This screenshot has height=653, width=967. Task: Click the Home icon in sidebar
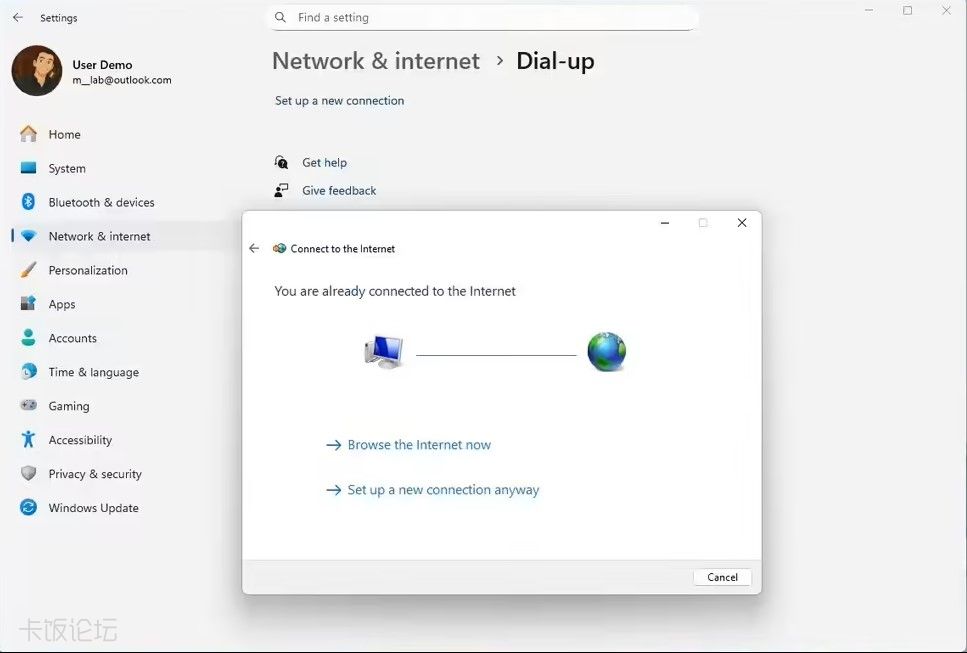tap(28, 134)
